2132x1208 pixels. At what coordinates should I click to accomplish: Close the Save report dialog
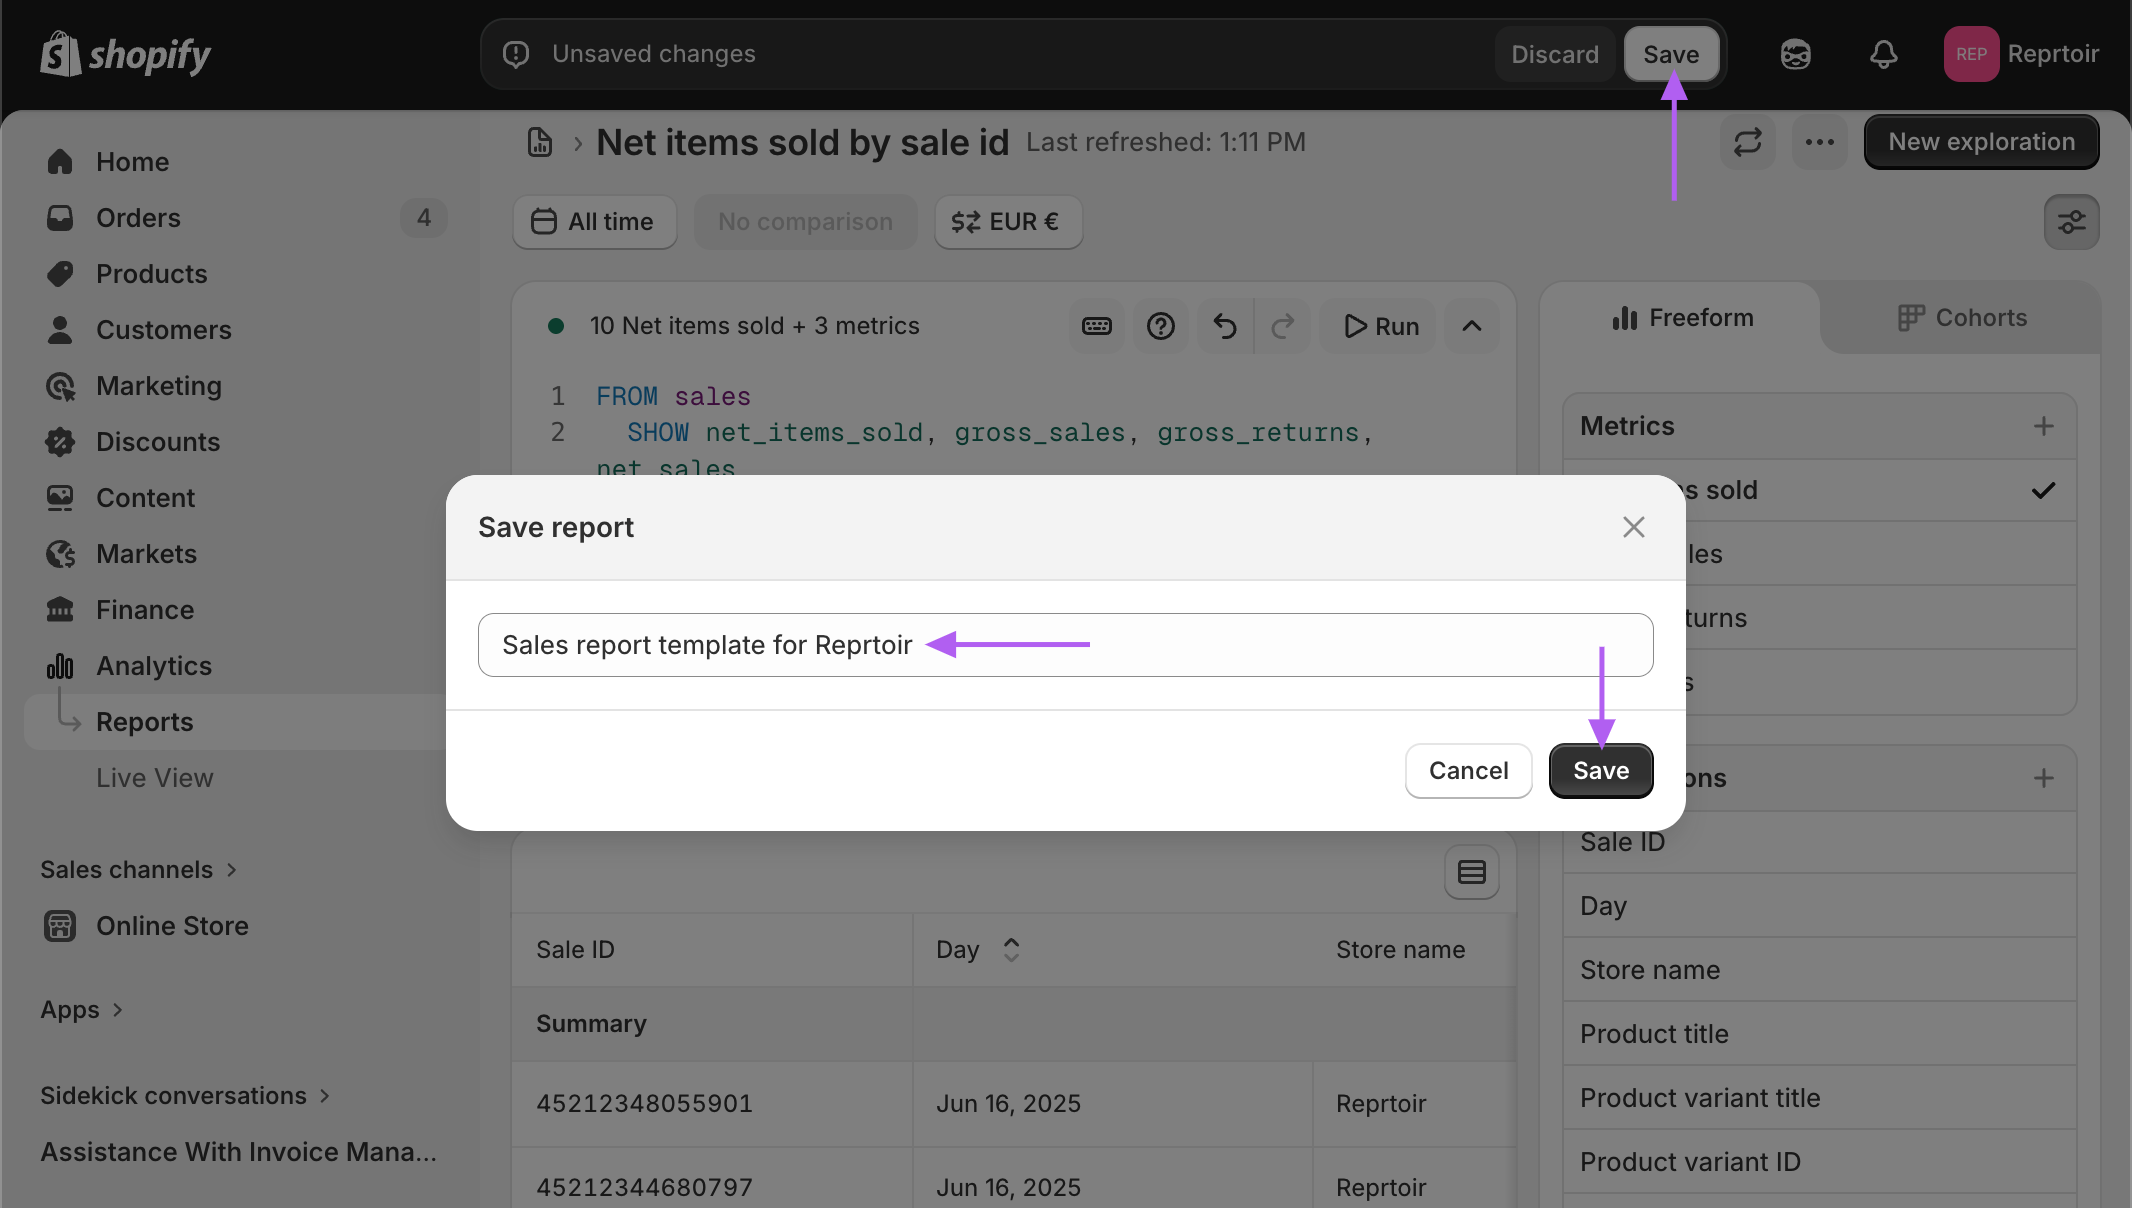pyautogui.click(x=1633, y=527)
